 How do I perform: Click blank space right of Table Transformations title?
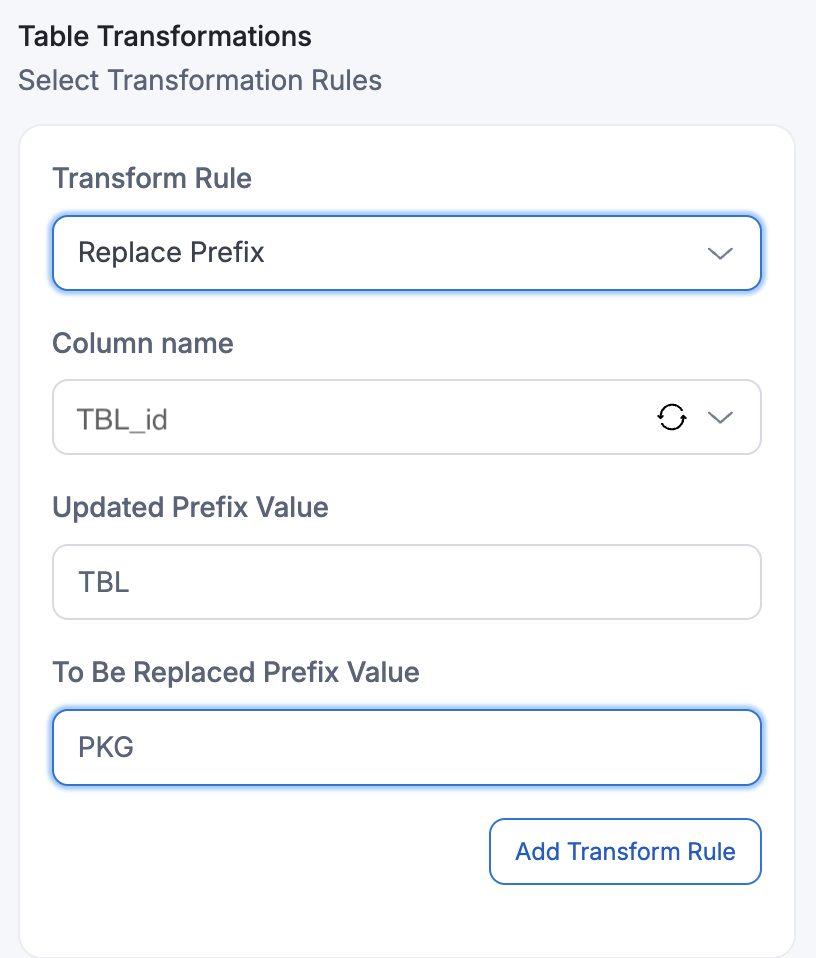click(560, 37)
